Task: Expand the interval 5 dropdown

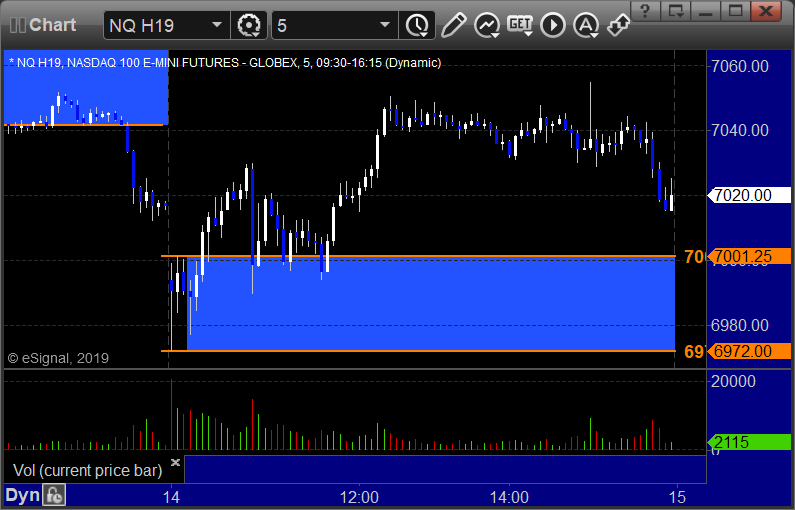Action: pos(385,25)
